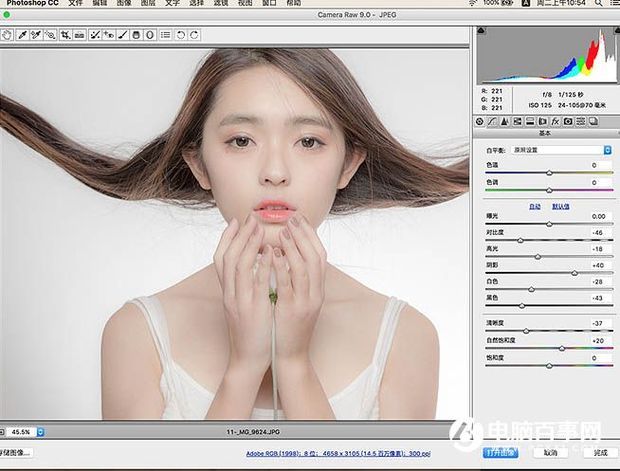Open macOS Spotlight search icon

point(599,3)
